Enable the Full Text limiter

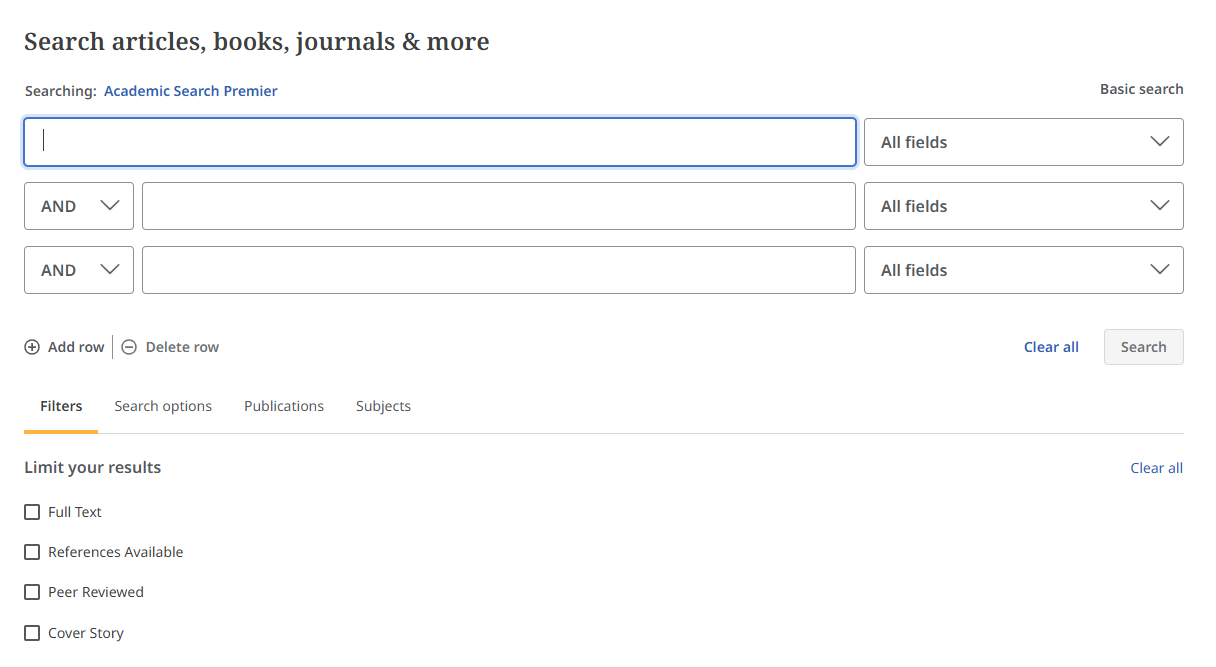coord(32,511)
